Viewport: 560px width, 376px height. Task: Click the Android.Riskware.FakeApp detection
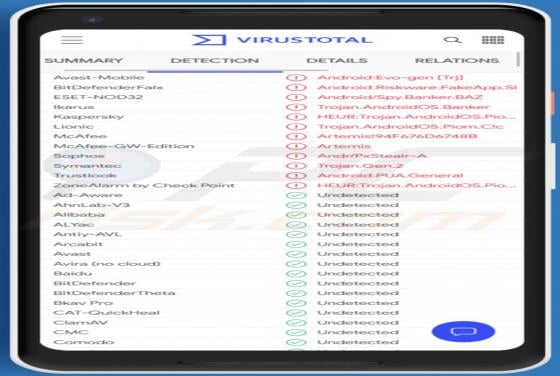(417, 87)
